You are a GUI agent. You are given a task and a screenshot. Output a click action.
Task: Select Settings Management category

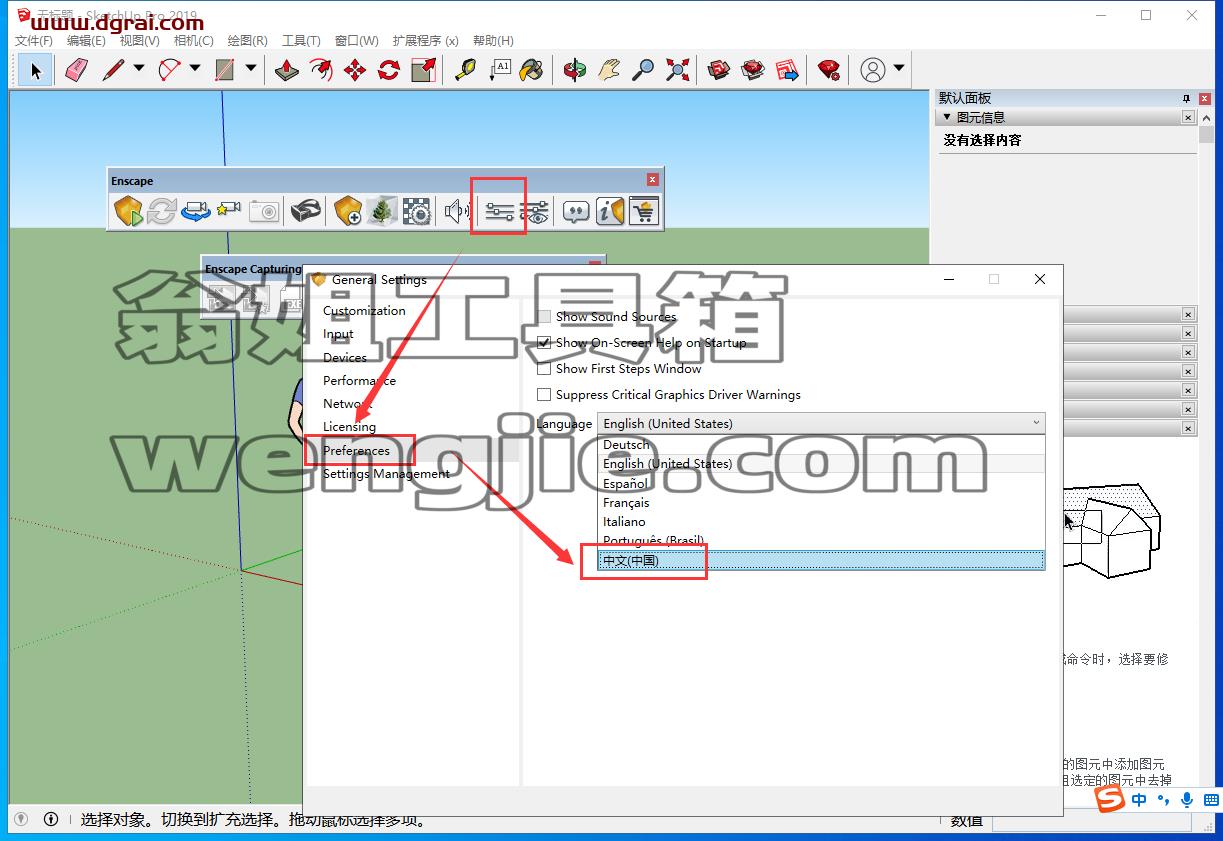[386, 474]
